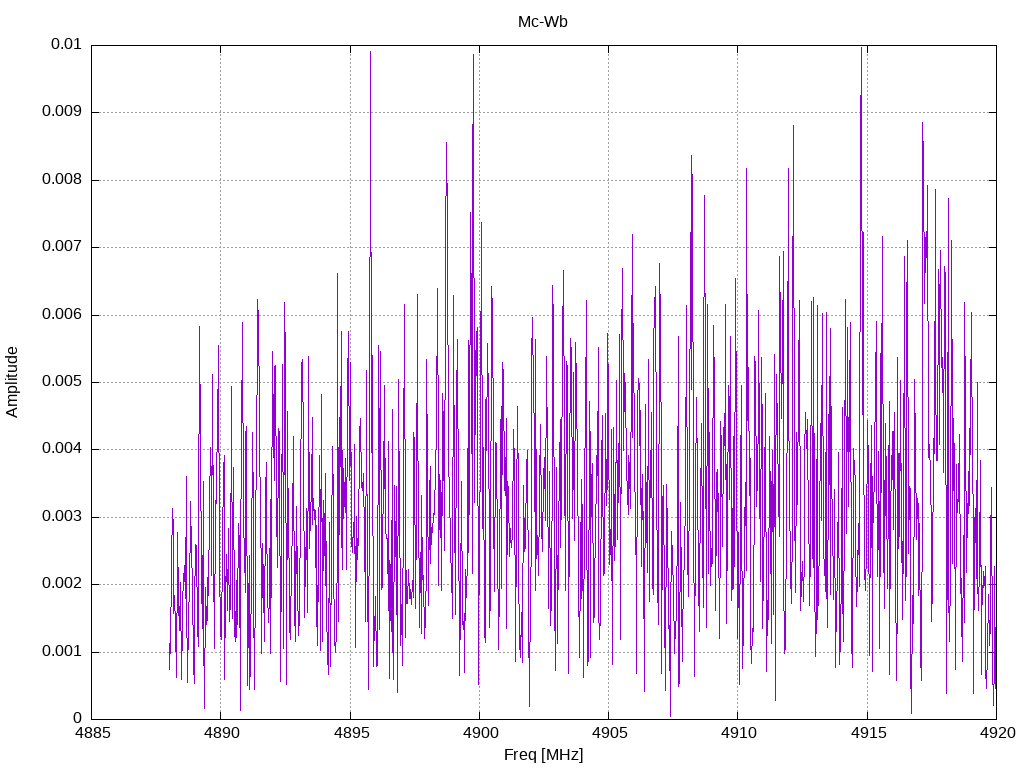Click x-axis tick label 4905
This screenshot has width=1024, height=768.
[x=609, y=733]
